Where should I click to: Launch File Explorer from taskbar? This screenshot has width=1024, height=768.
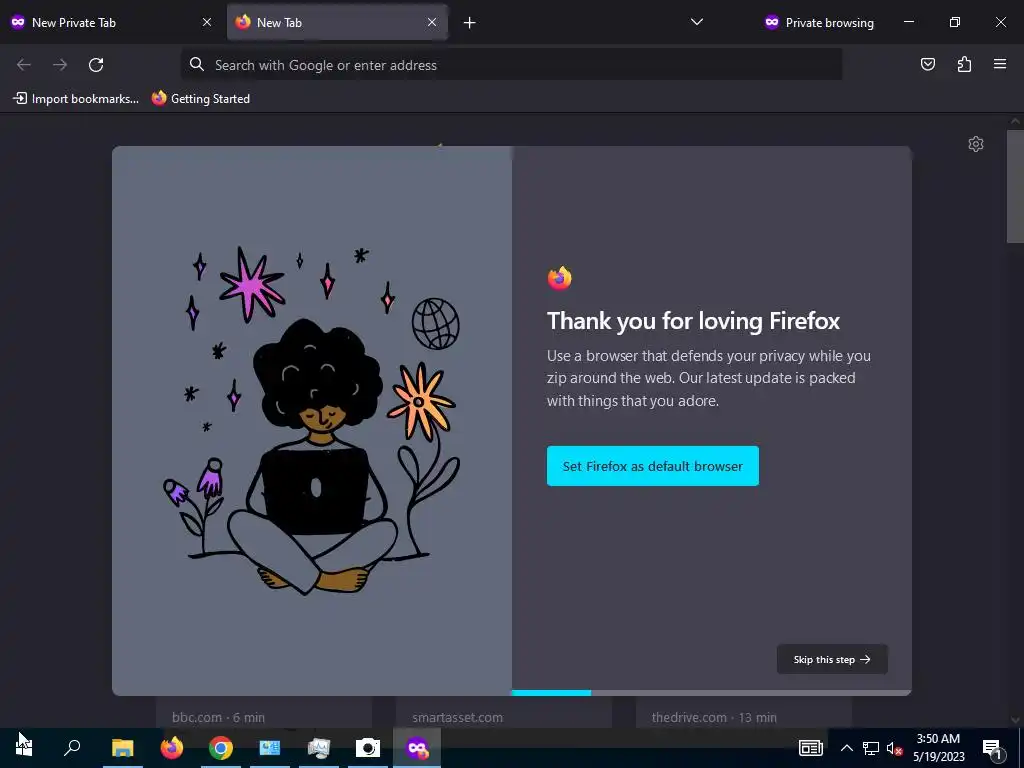pos(122,748)
